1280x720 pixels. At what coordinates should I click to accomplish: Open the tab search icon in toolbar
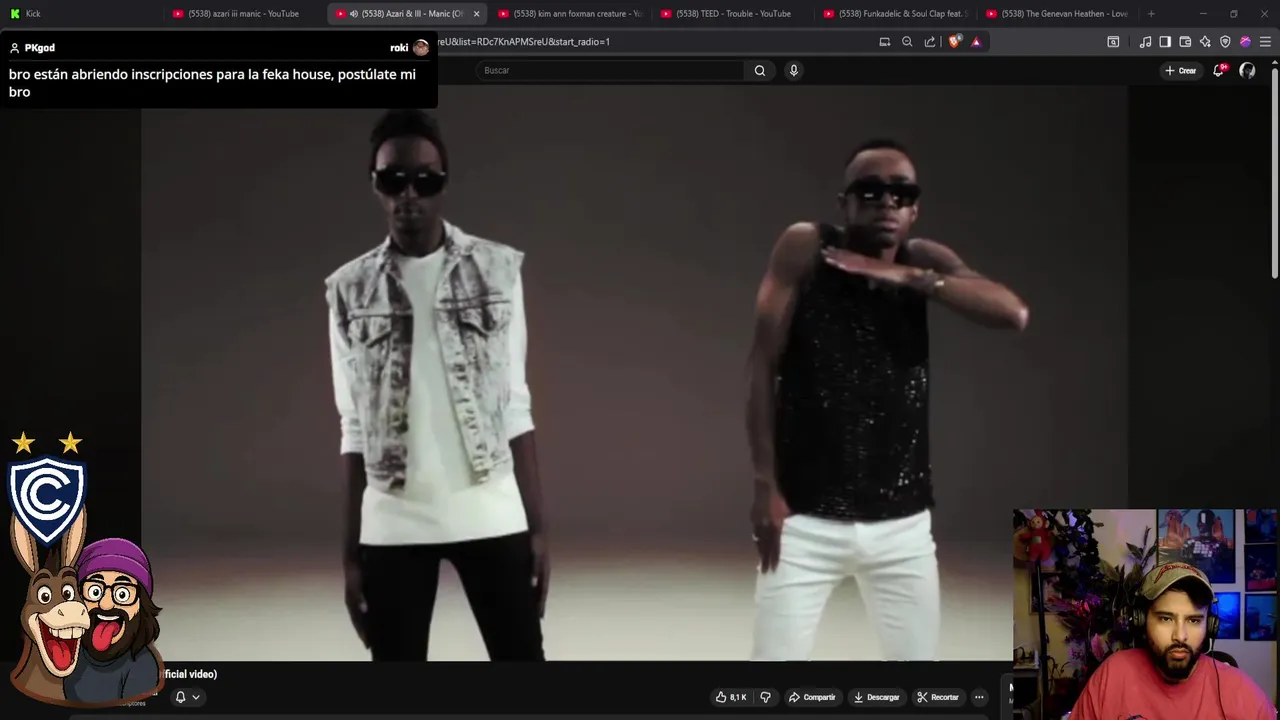point(1113,42)
